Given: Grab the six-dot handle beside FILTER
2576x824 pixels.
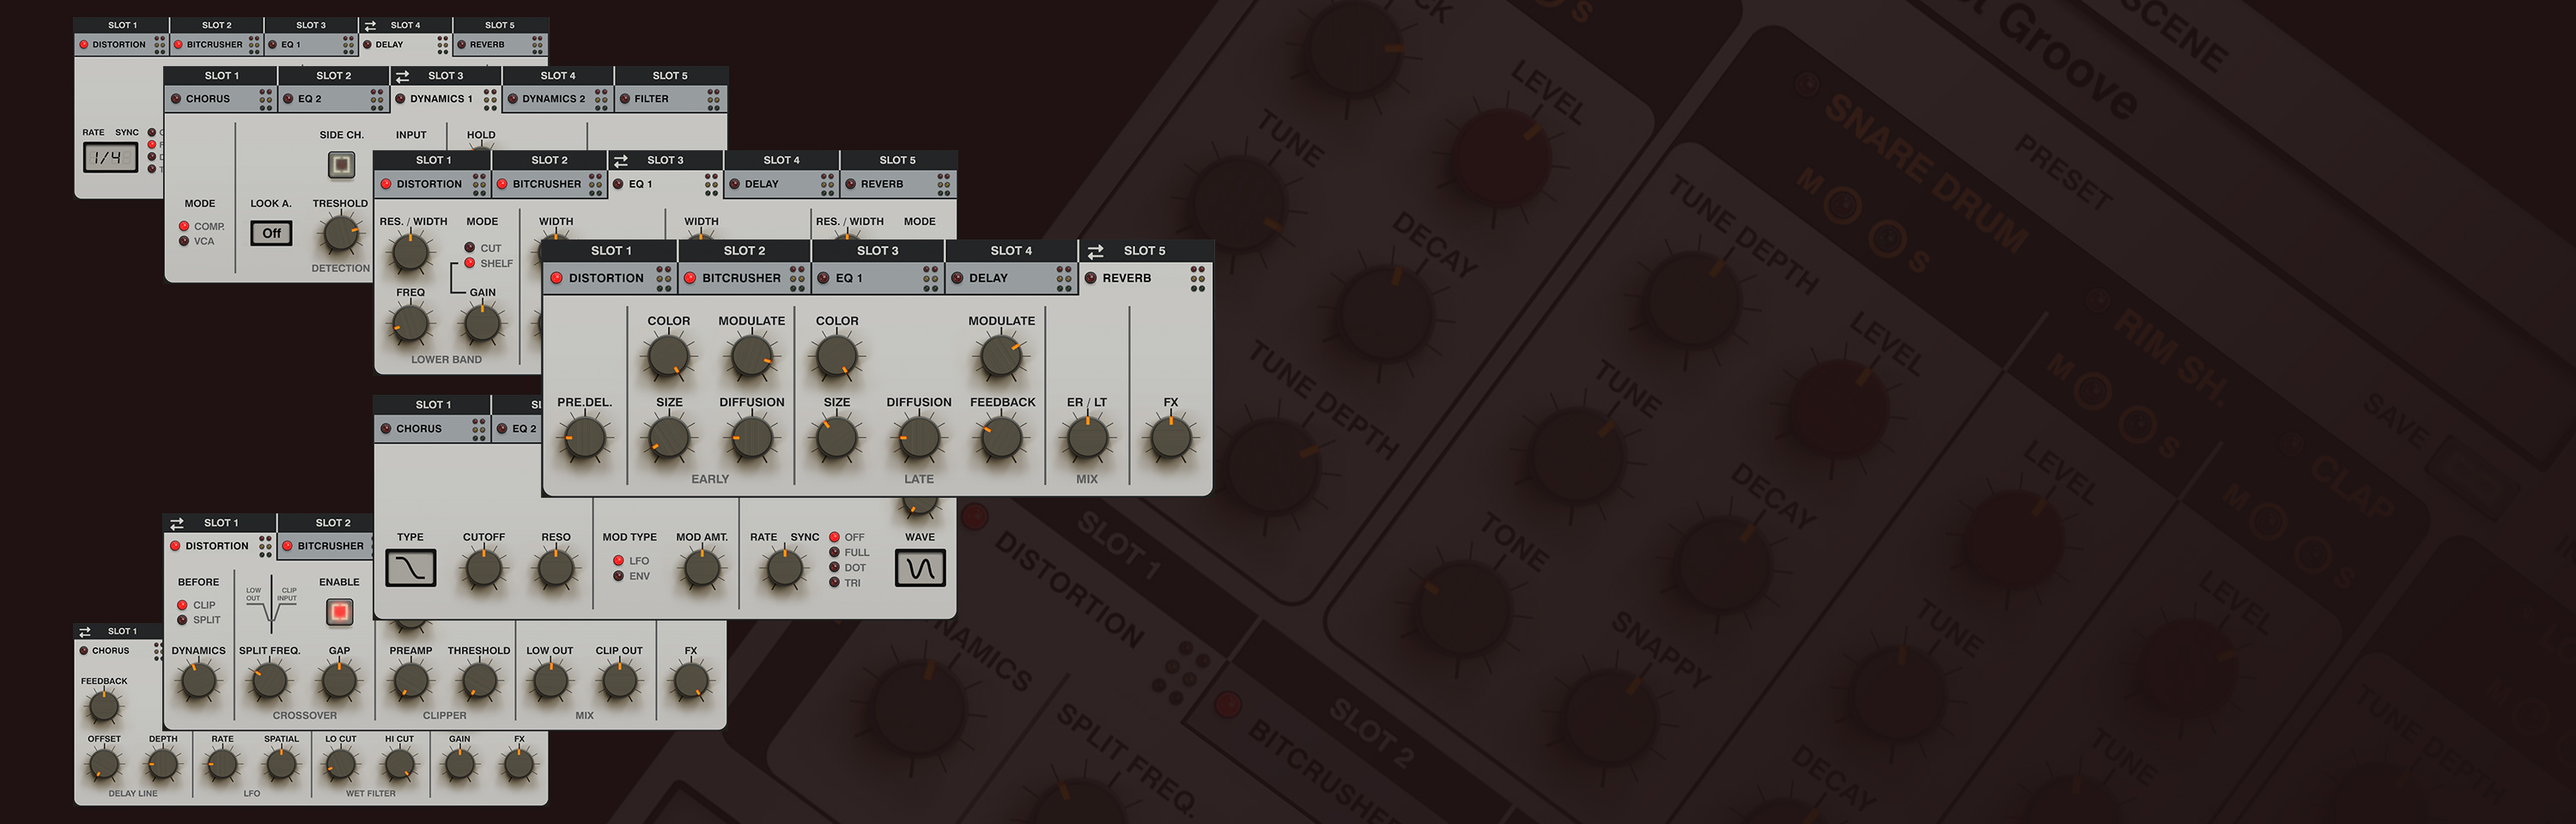Looking at the screenshot, I should click(x=713, y=99).
